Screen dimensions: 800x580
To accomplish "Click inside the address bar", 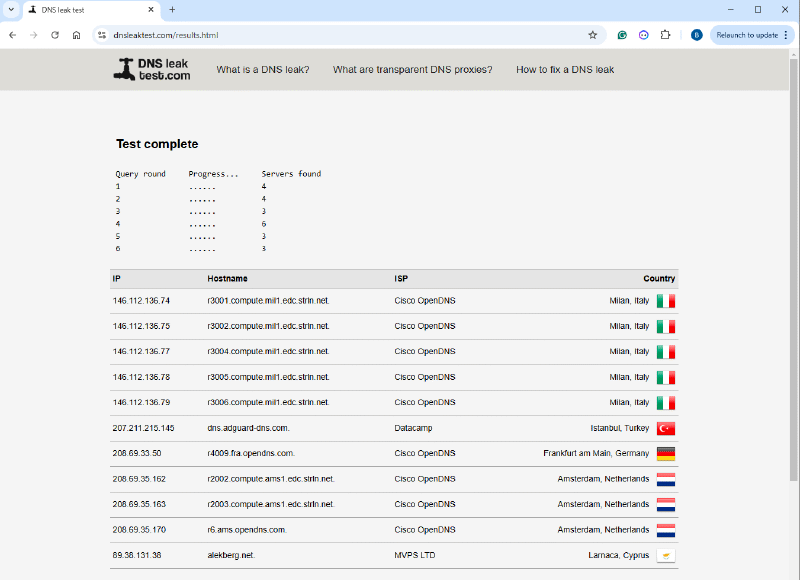I will click(300, 34).
